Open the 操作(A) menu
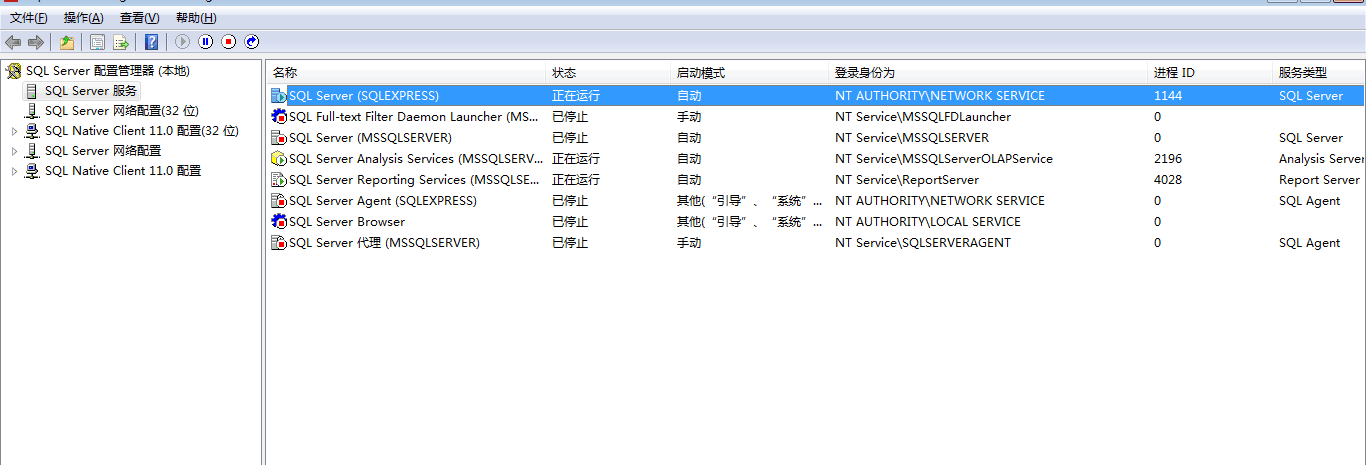The image size is (1366, 465). (x=83, y=18)
